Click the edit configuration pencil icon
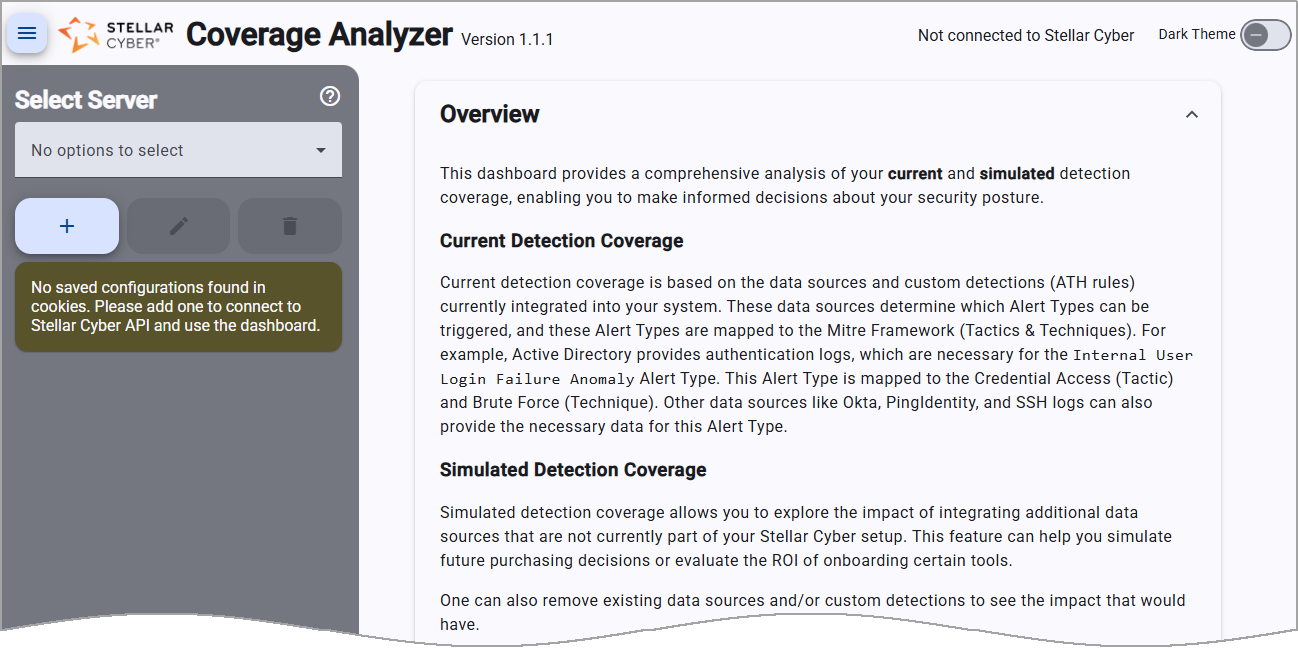 [178, 225]
